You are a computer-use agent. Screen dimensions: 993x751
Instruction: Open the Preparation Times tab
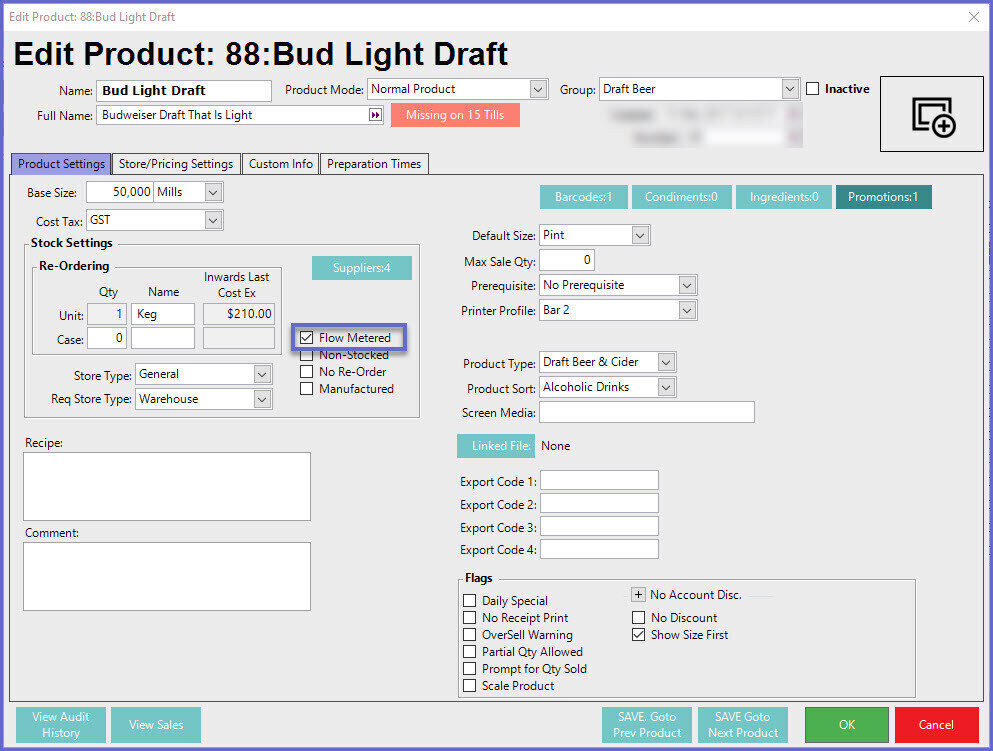(374, 164)
